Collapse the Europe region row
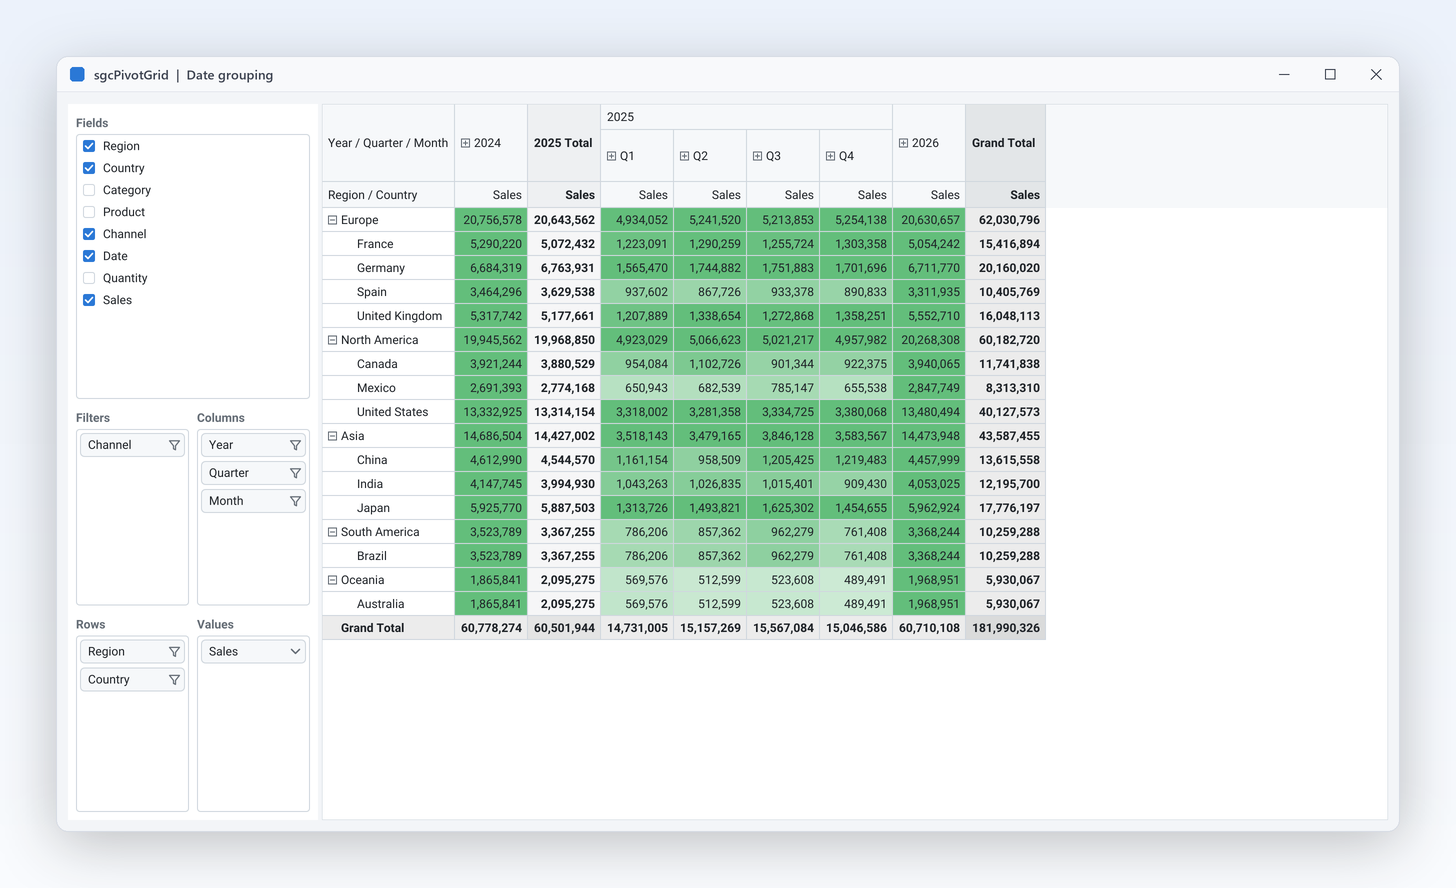 [332, 220]
